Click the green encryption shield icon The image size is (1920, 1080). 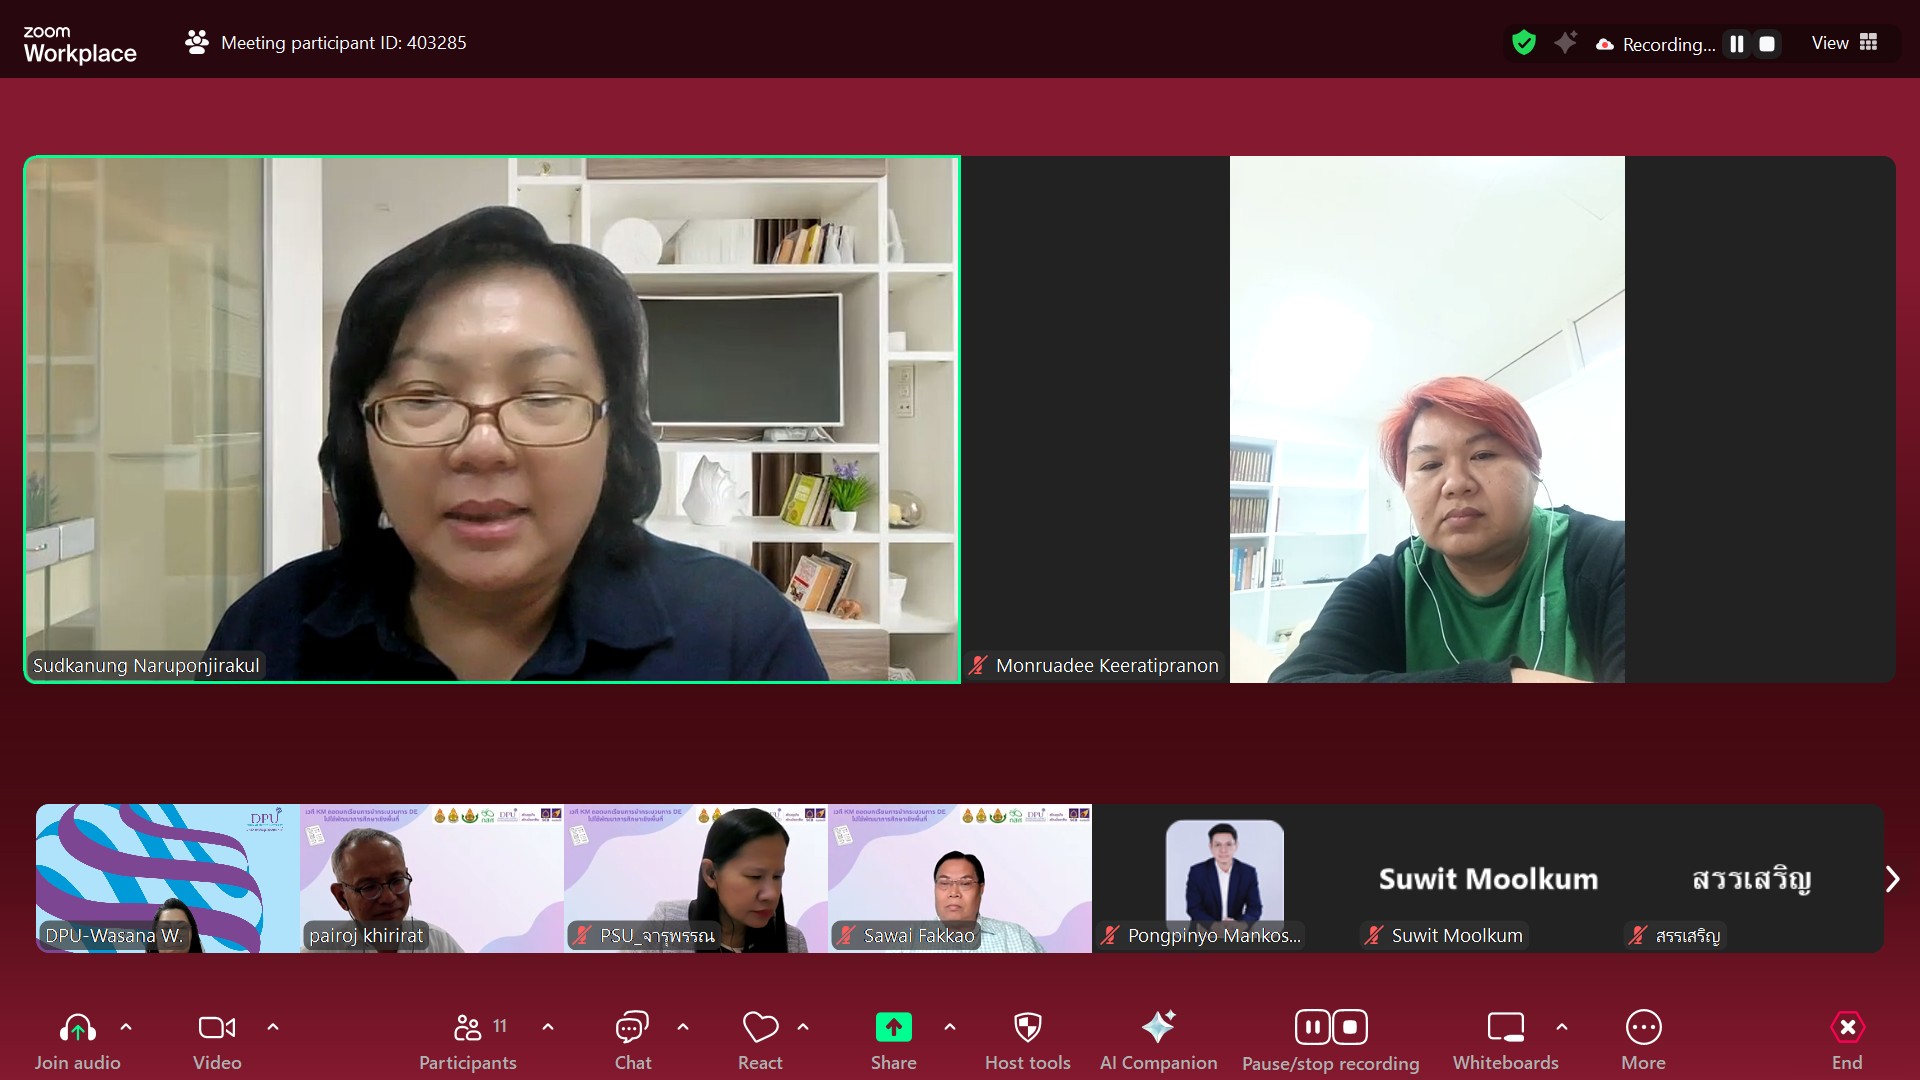pos(1523,43)
